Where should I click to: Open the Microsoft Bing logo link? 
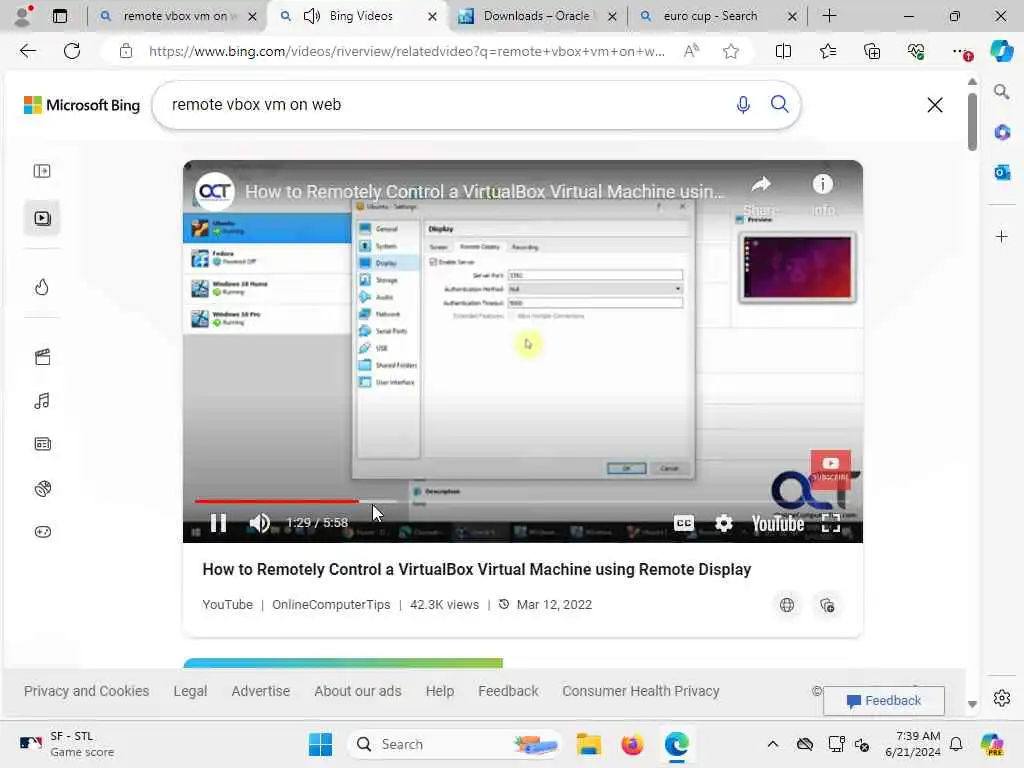pos(82,105)
